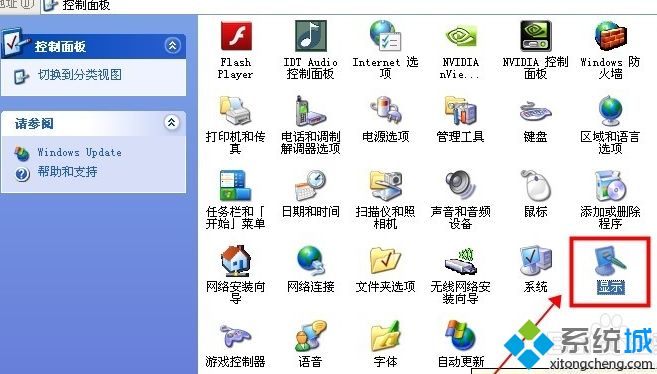Image resolution: width=657 pixels, height=374 pixels.
Task: Collapse the 控制面板 sidebar panel
Action: [x=173, y=45]
